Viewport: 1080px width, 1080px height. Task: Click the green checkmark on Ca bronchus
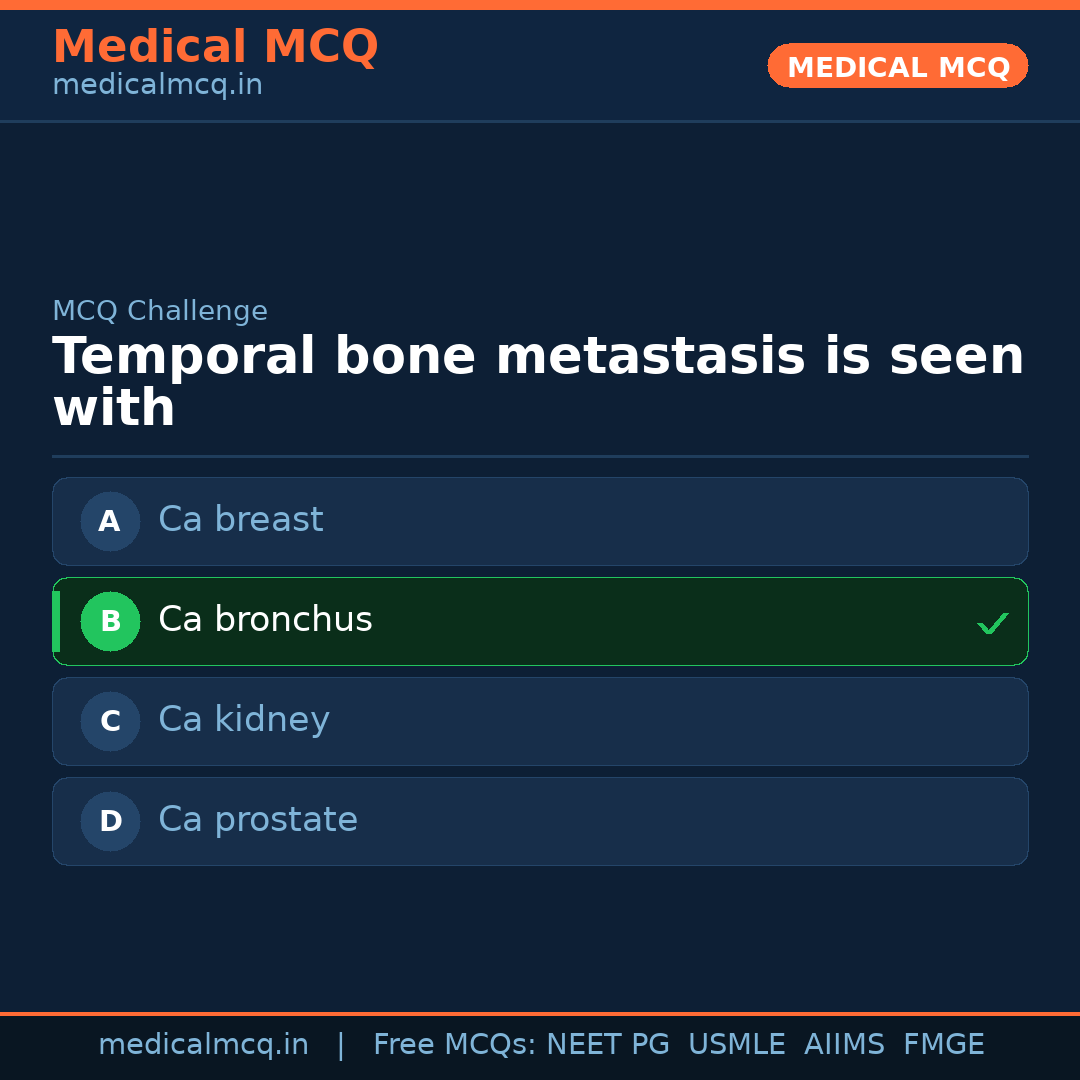point(992,623)
